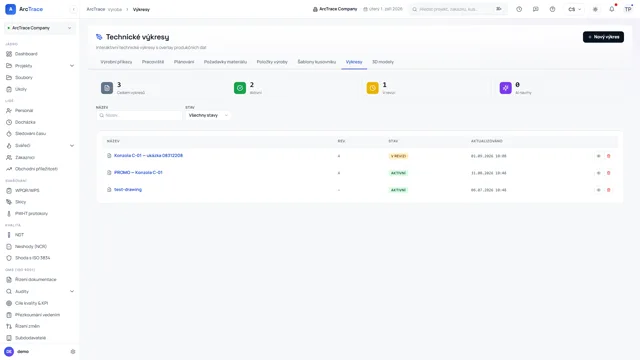This screenshot has width=640, height=360.
Task: Switch to the Položky výroby tab
Action: click(x=272, y=62)
